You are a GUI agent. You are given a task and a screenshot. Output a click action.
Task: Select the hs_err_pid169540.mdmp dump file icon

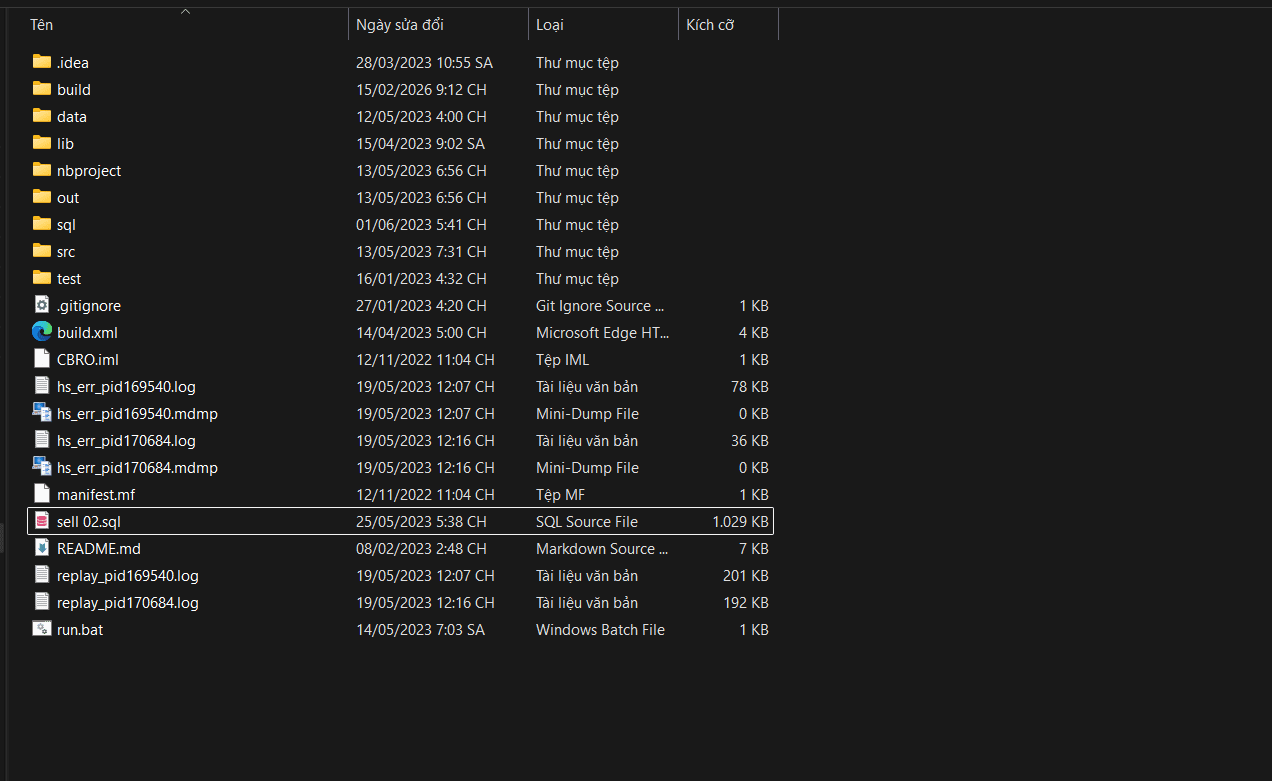(x=41, y=413)
